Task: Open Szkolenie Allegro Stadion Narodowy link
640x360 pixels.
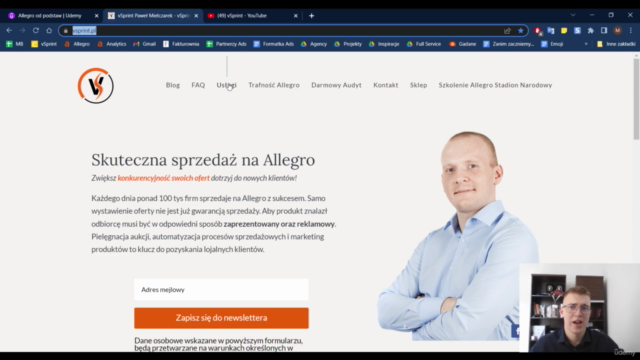Action: point(495,85)
